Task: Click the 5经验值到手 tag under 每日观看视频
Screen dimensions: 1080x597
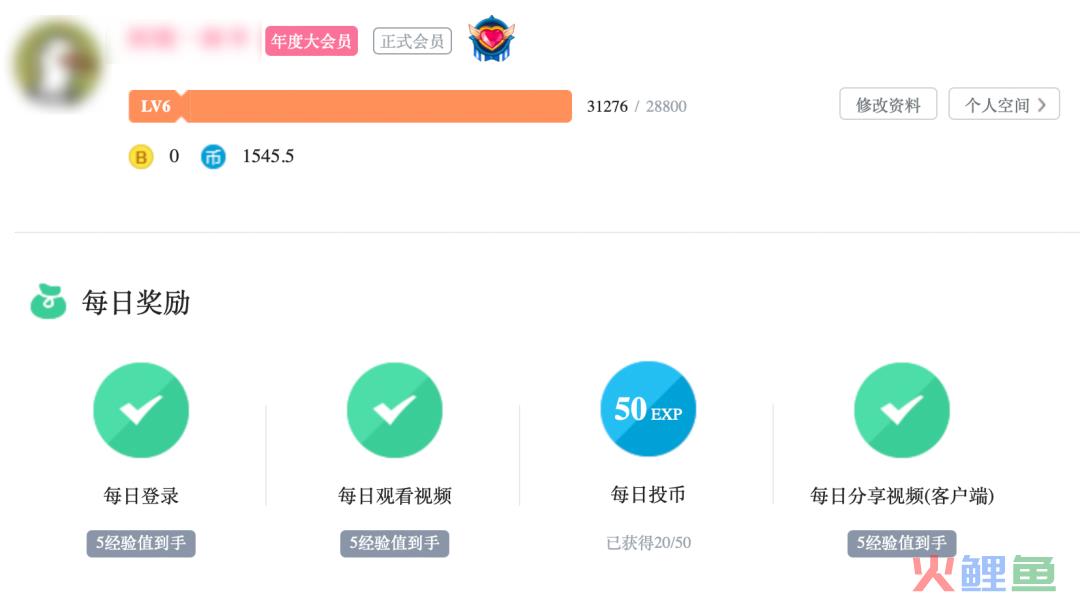Action: (395, 543)
